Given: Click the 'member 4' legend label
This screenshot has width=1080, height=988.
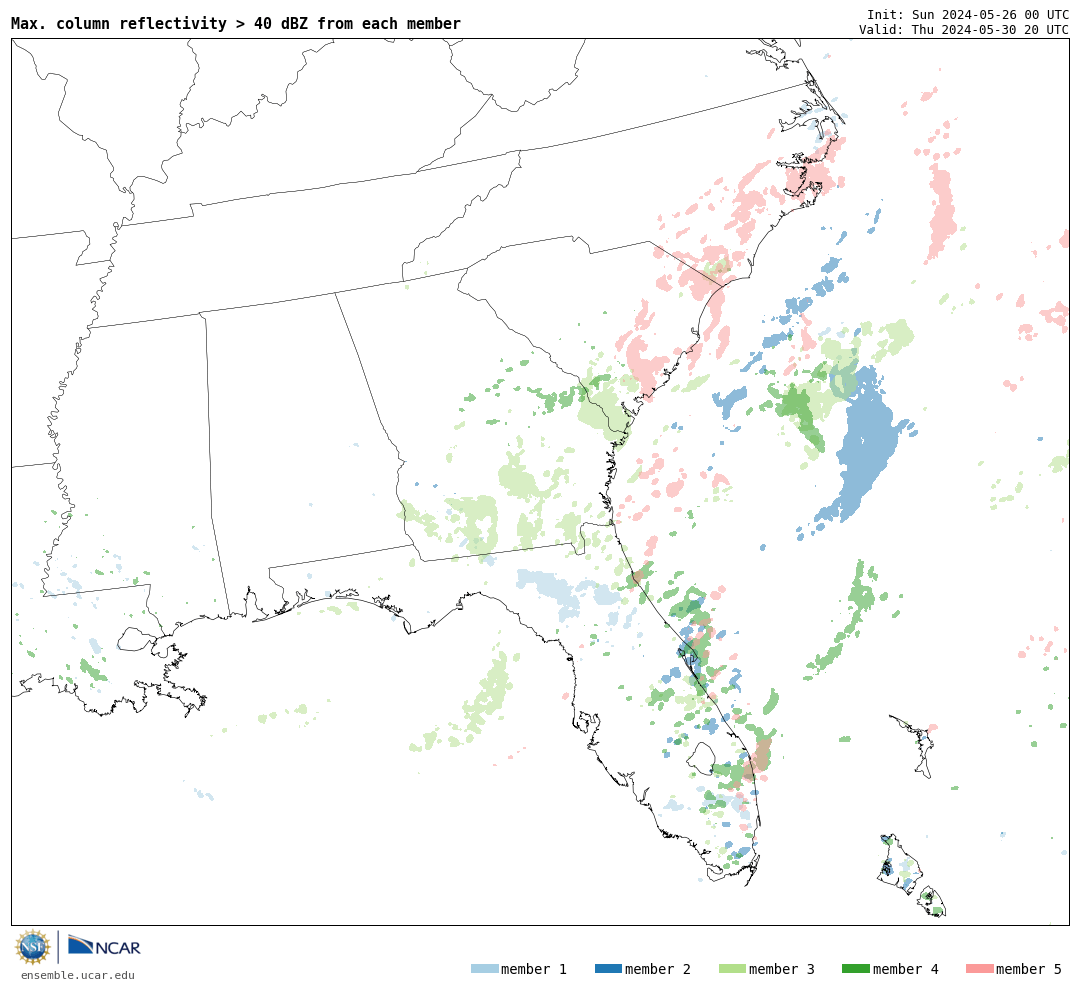Looking at the screenshot, I should click(x=906, y=969).
